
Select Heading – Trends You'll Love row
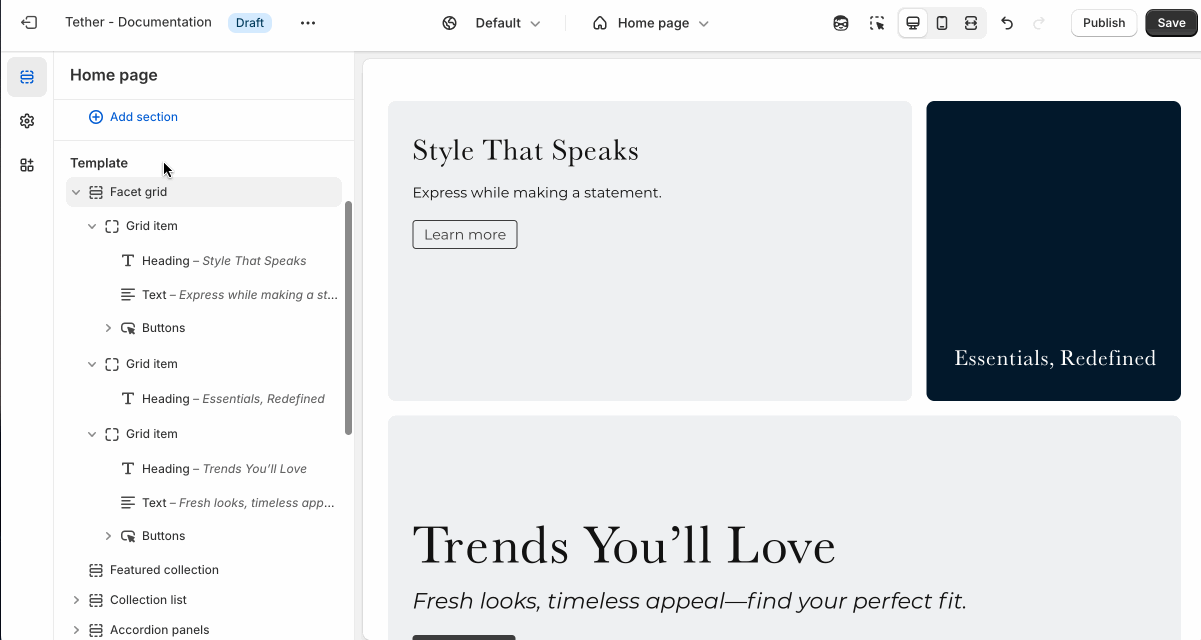[204, 469]
